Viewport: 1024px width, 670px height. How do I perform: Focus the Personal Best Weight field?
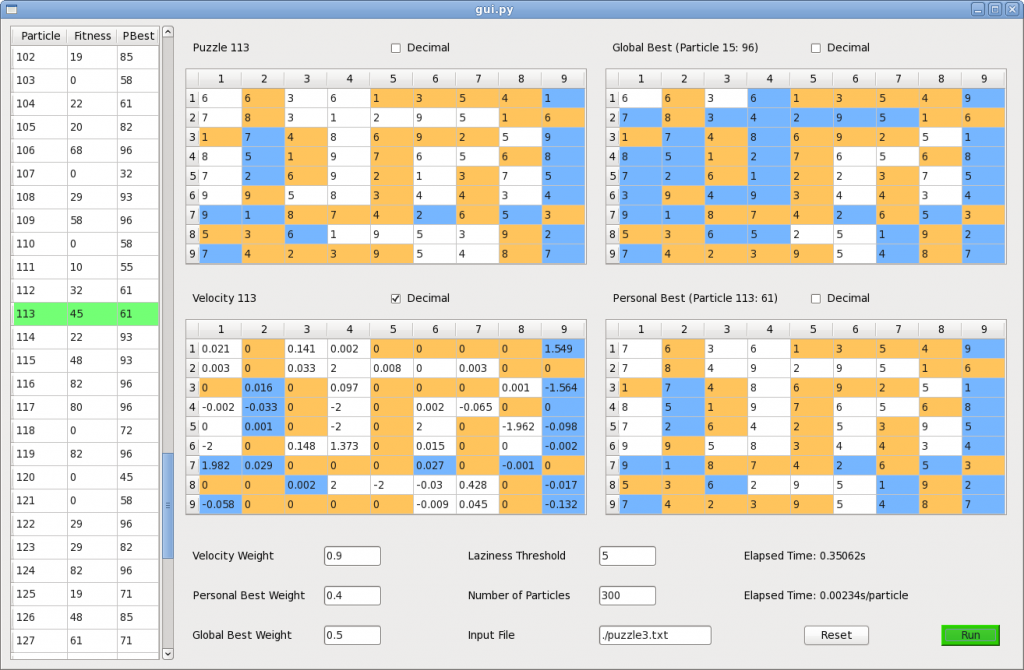352,596
